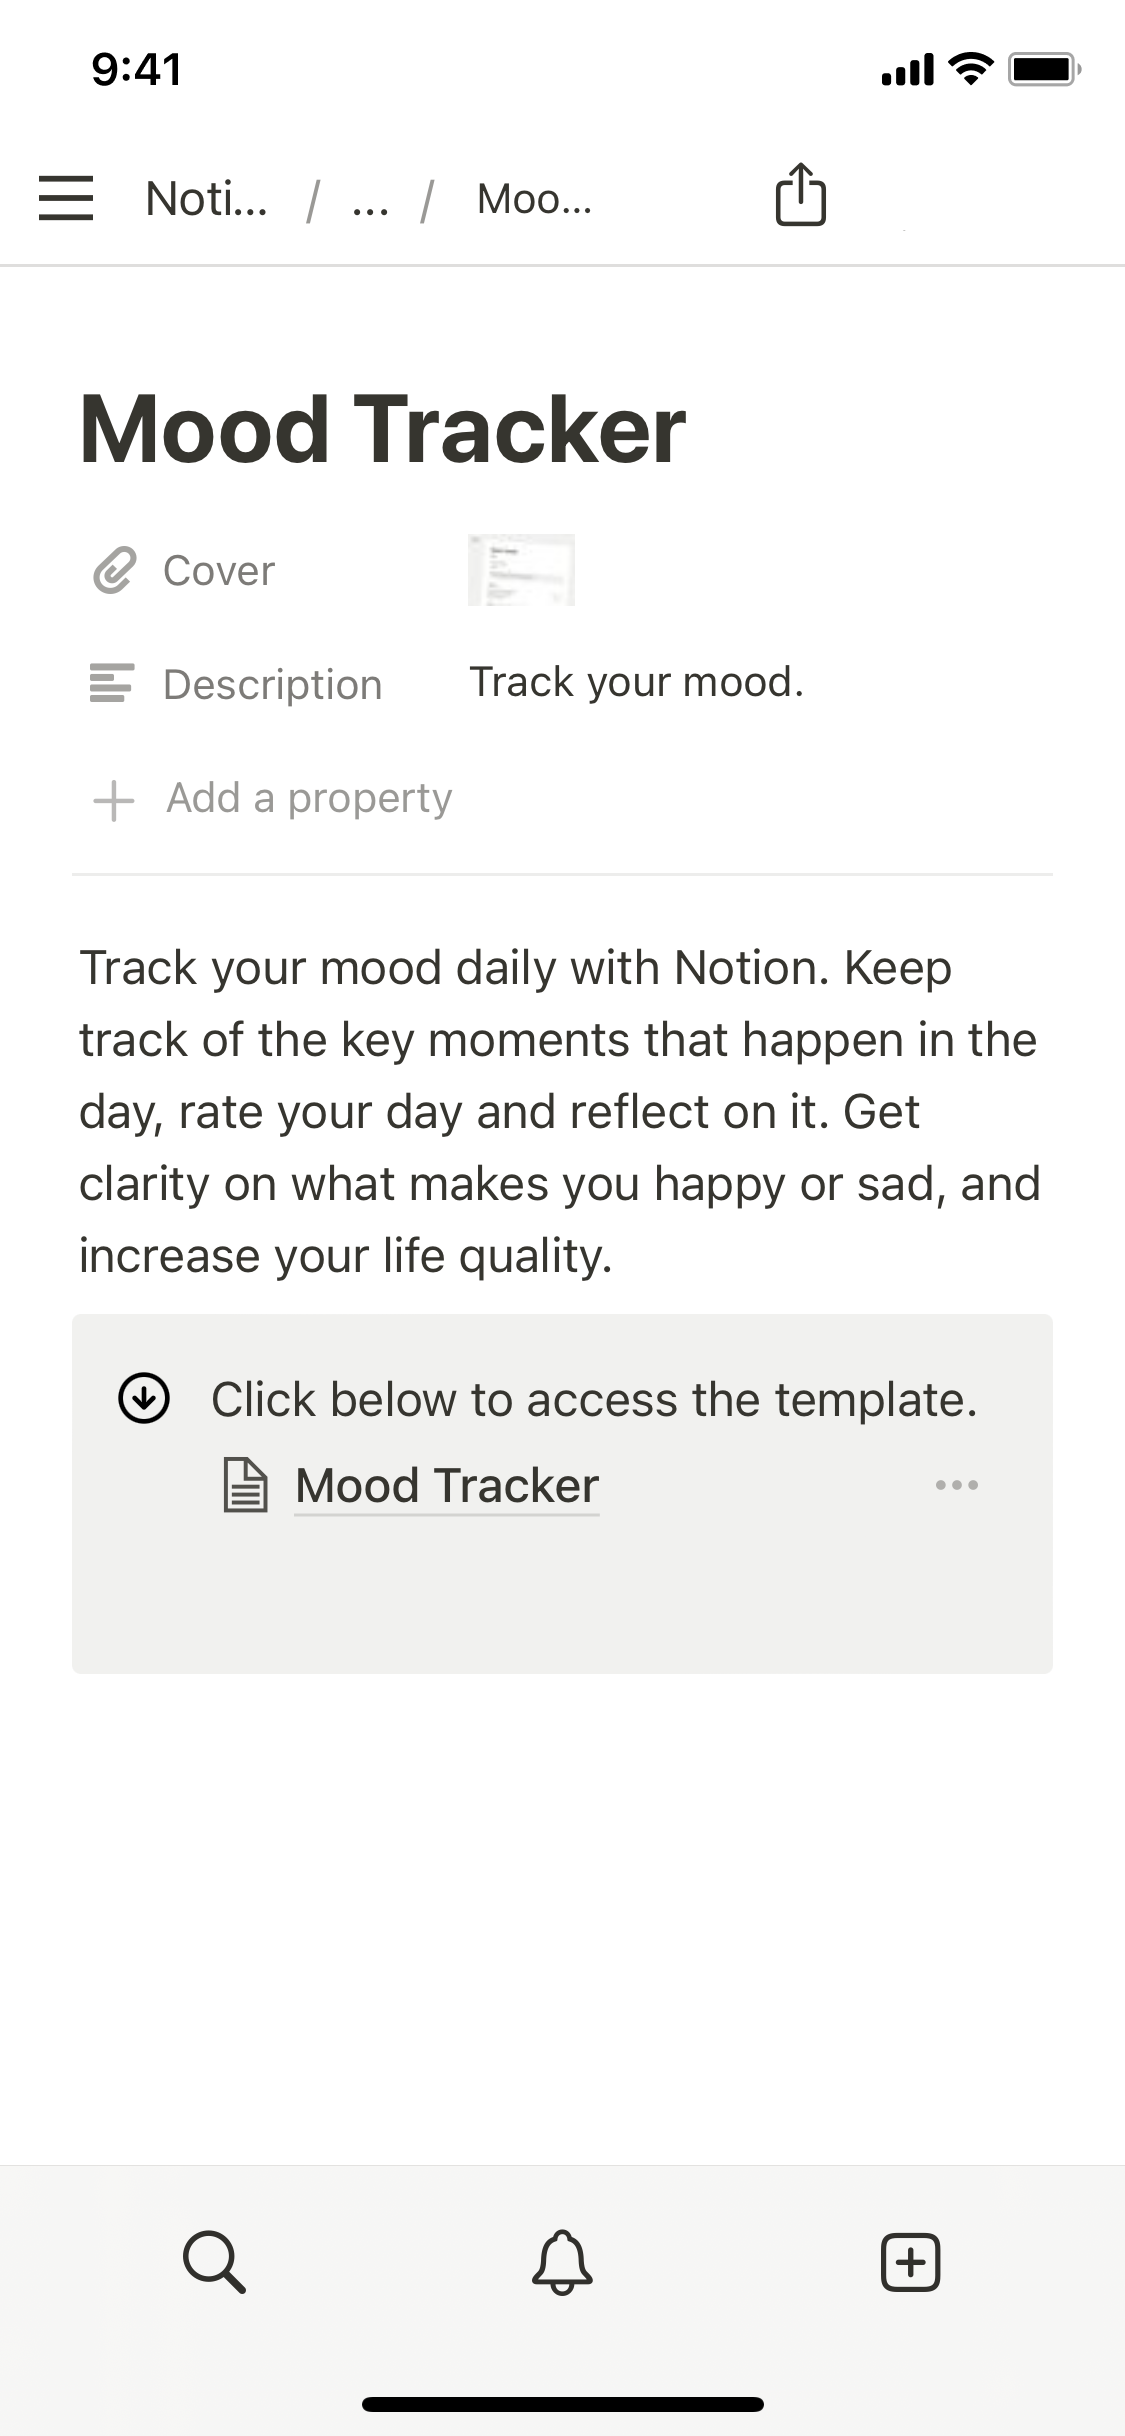The image size is (1125, 2436).
Task: Tap Add a property
Action: 309,798
